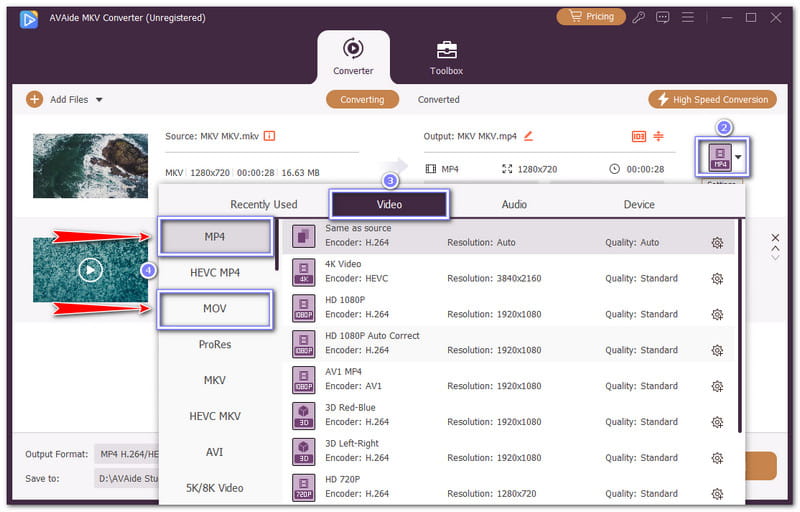Select HEVC MP4 in the format list

click(x=215, y=273)
